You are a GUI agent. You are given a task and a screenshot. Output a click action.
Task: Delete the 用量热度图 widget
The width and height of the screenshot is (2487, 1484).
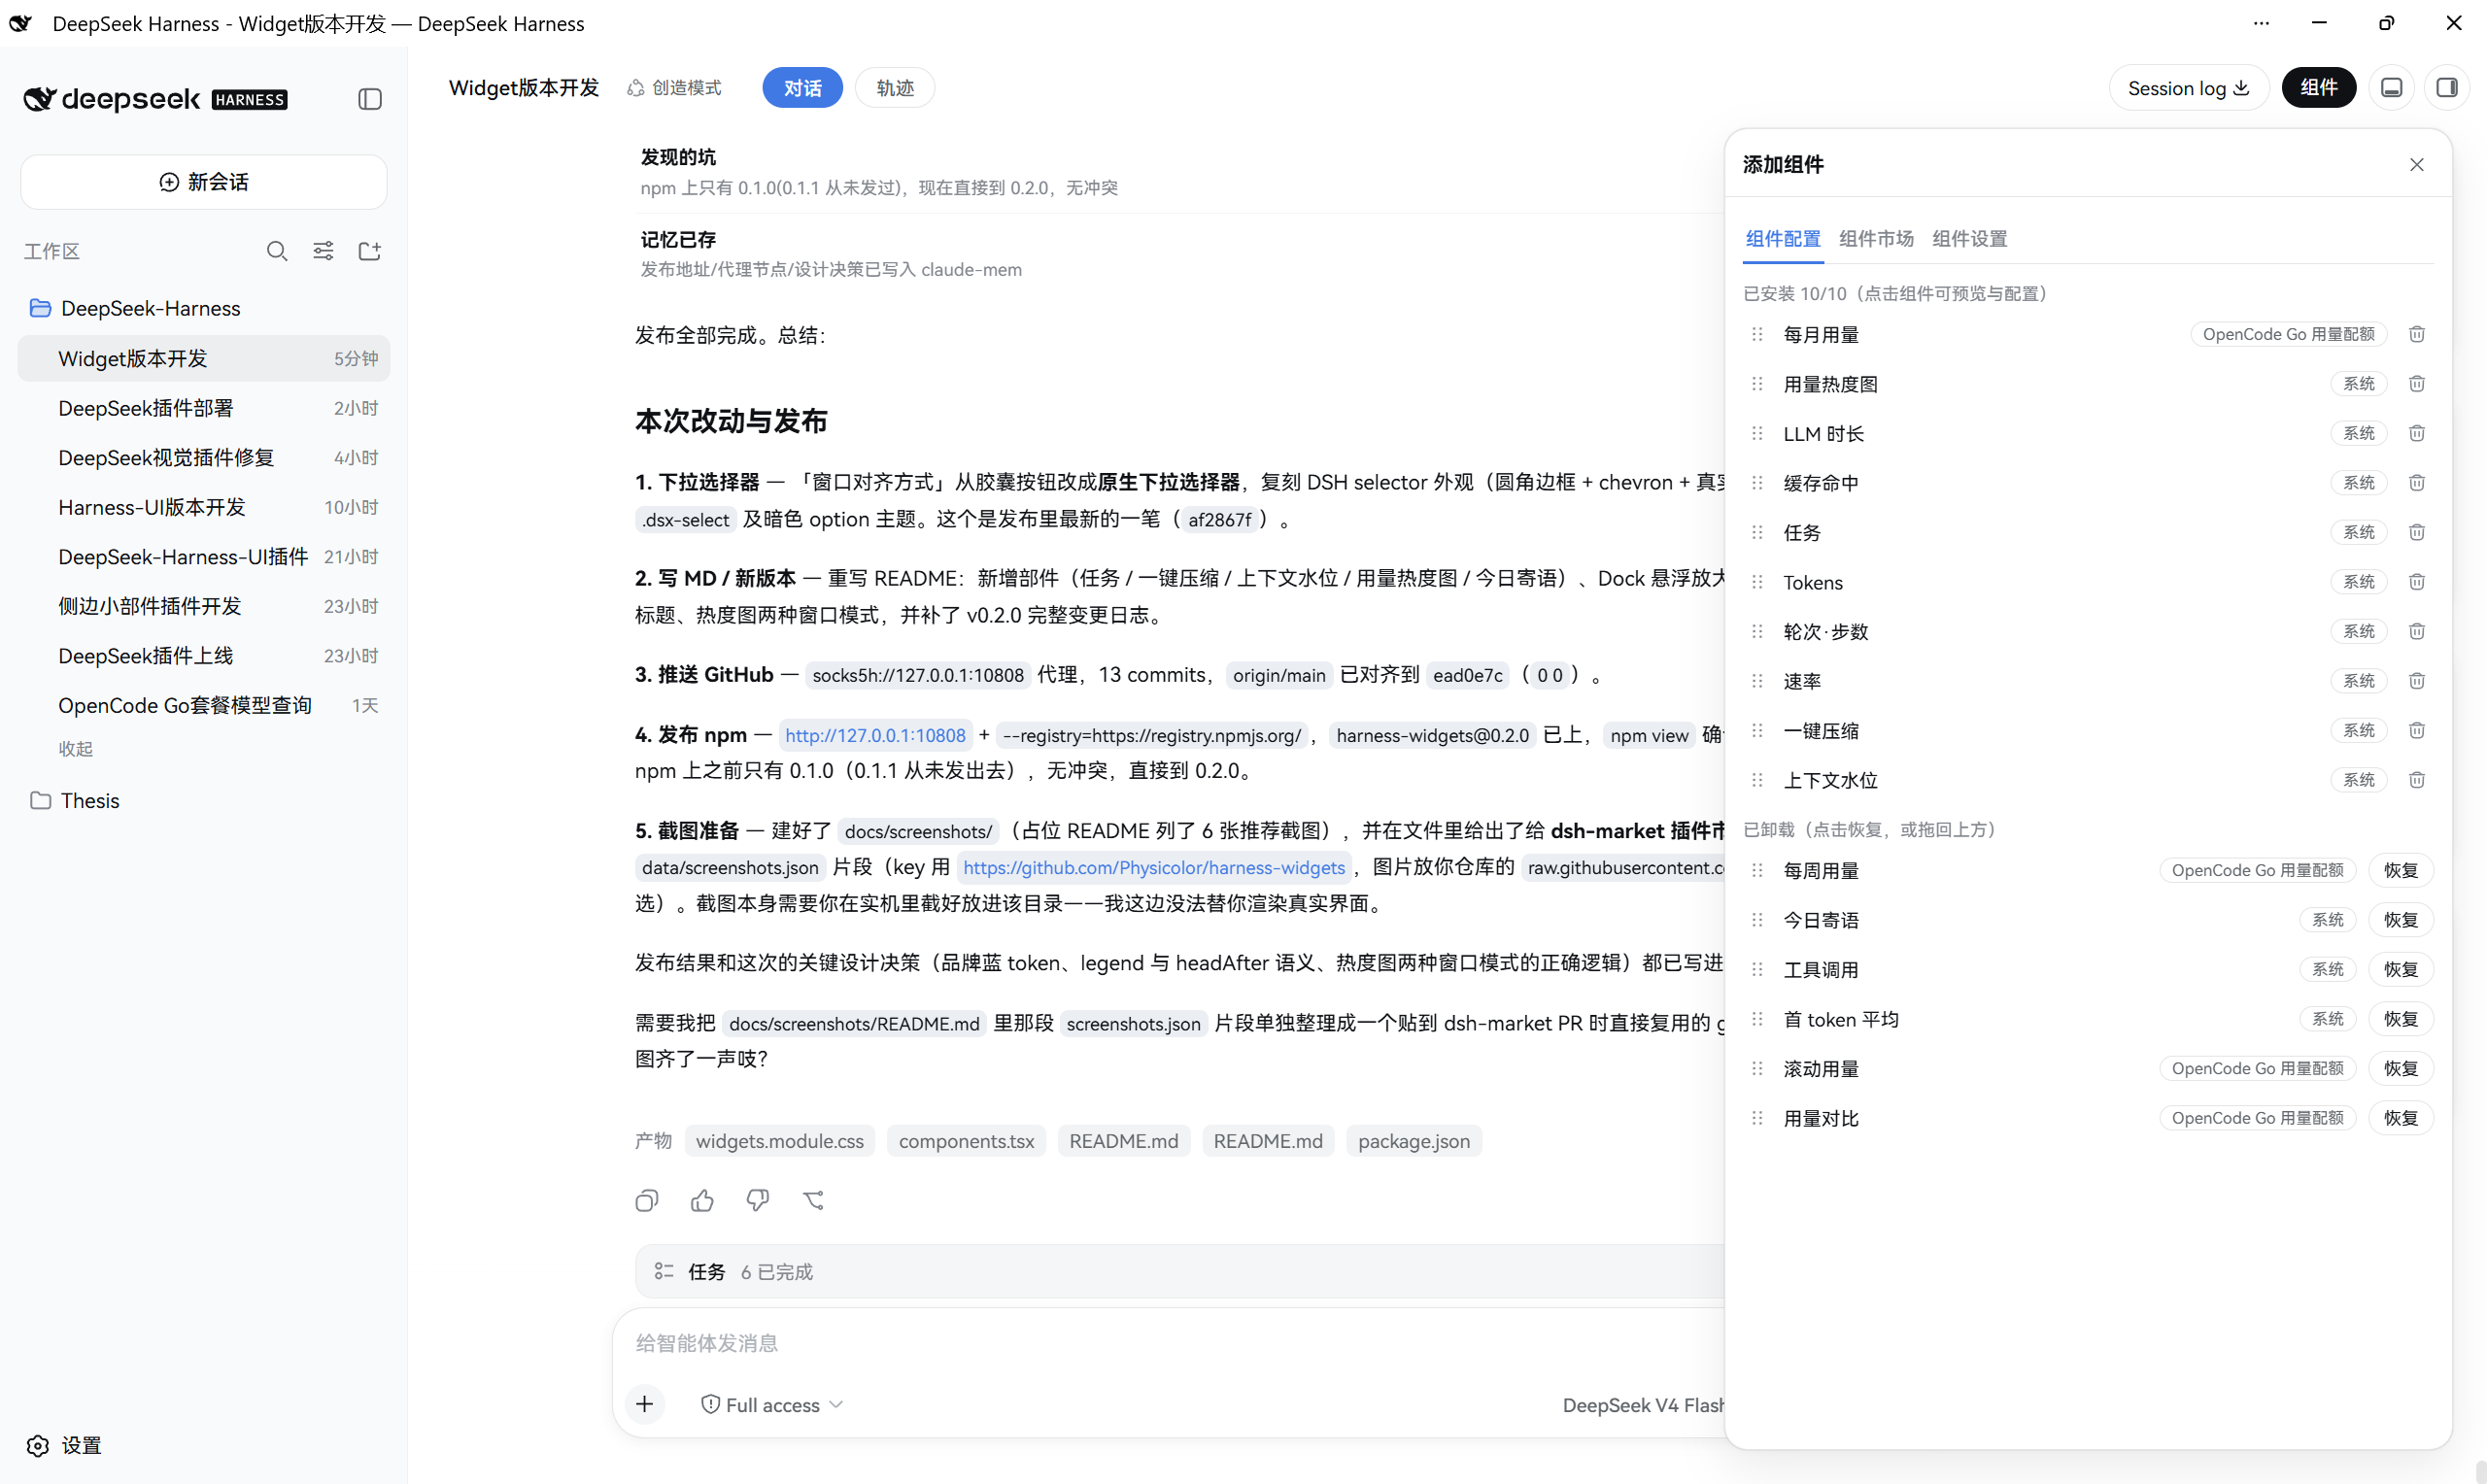[2417, 384]
